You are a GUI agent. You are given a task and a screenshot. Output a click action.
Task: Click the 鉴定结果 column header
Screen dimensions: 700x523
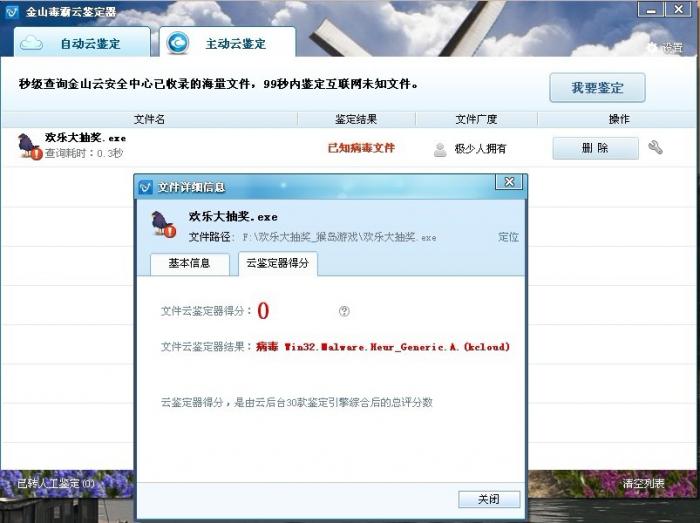[x=356, y=119]
